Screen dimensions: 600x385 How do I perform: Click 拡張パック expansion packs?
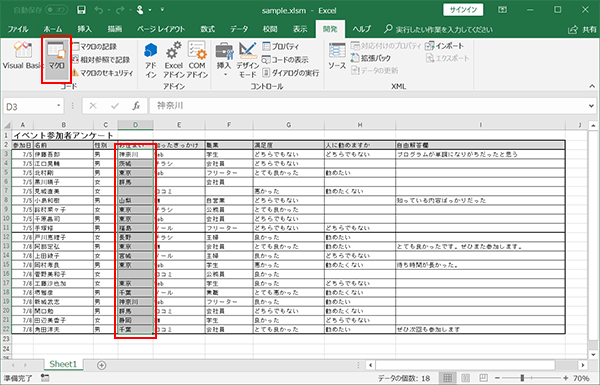click(371, 58)
